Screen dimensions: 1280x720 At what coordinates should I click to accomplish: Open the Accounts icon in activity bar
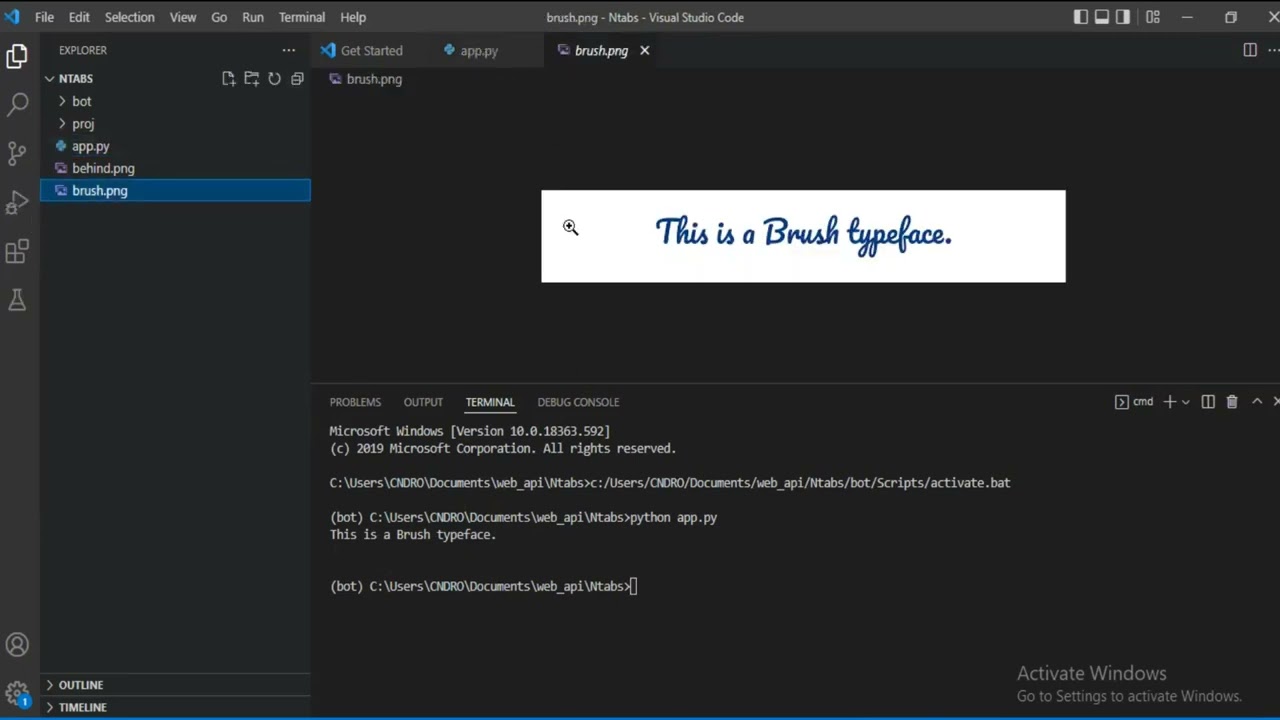point(17,645)
